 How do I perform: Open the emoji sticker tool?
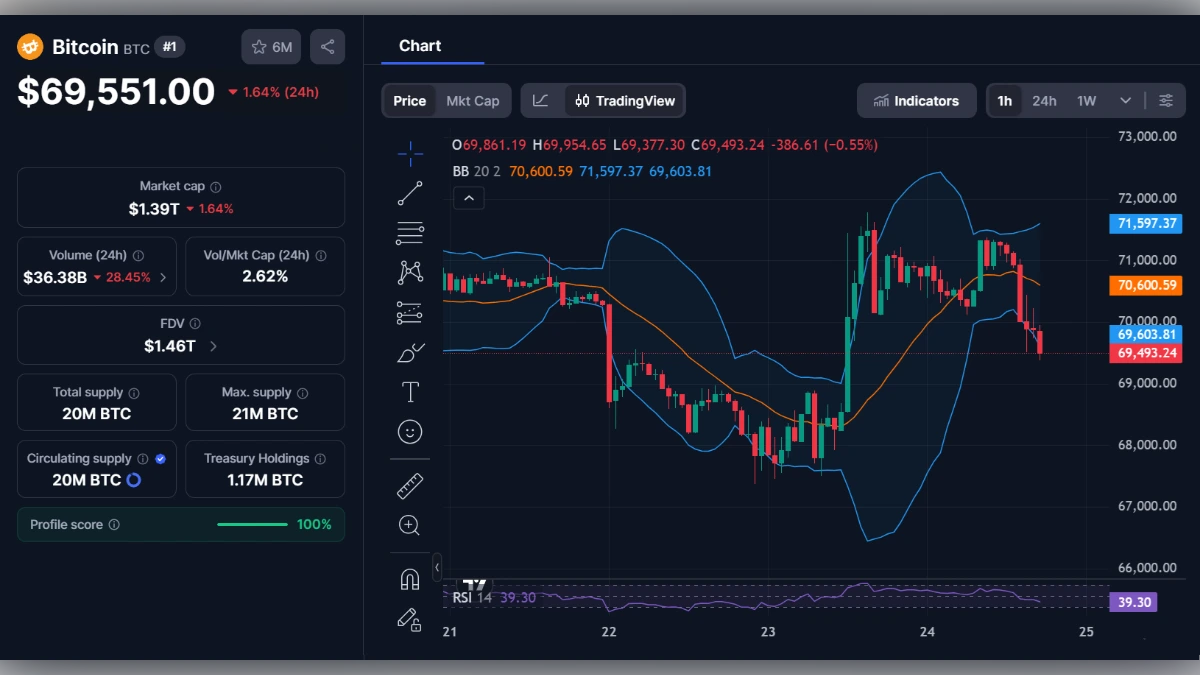pyautogui.click(x=410, y=430)
